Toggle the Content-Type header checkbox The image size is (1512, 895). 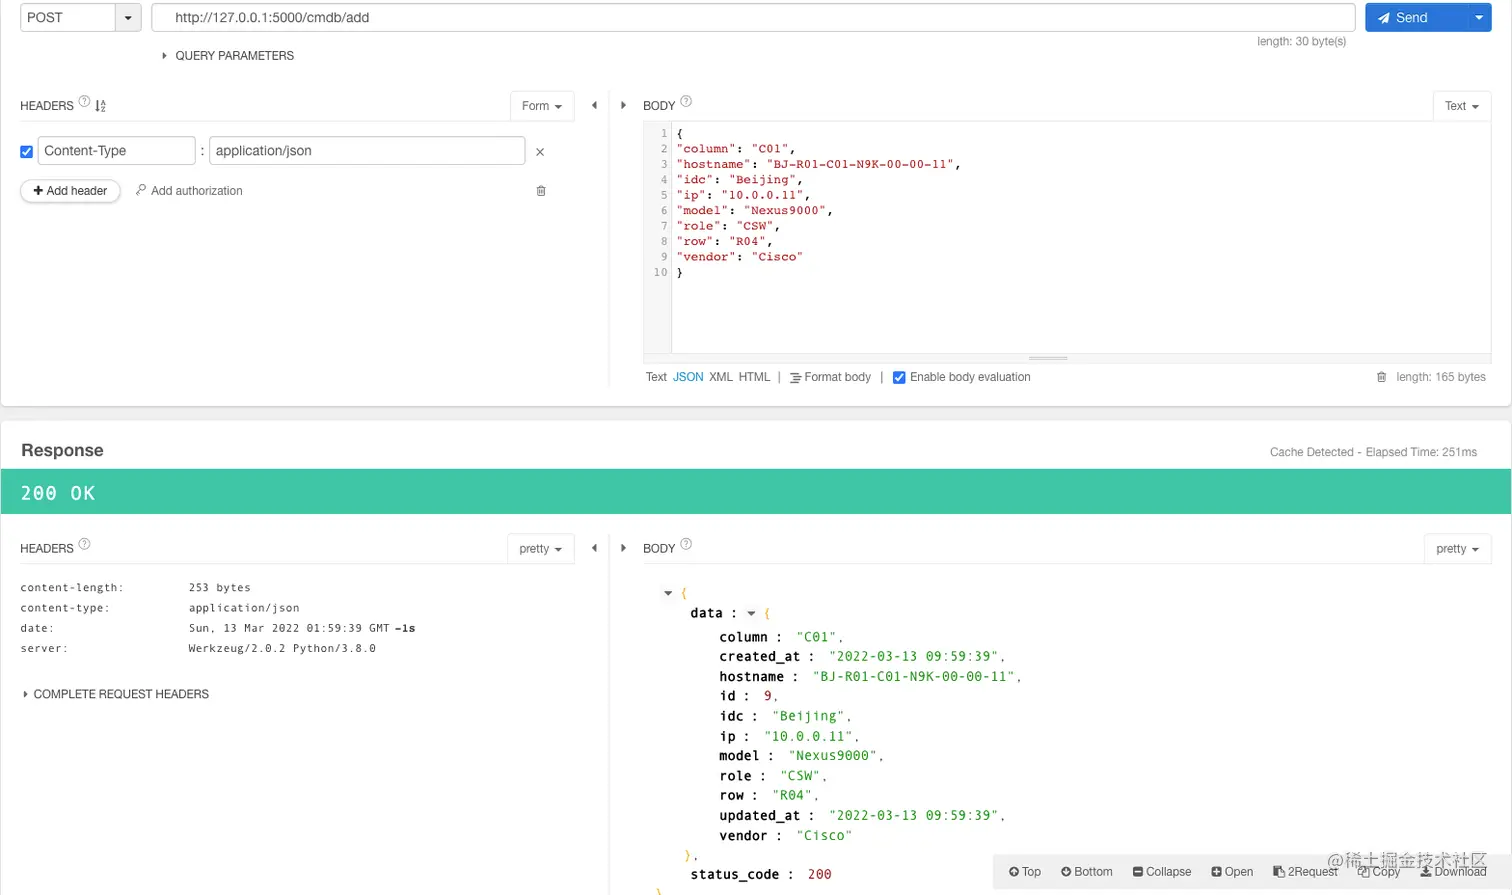point(27,152)
